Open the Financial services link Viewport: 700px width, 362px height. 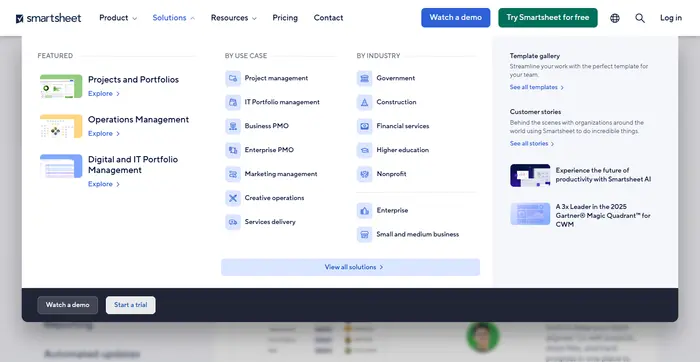[403, 126]
